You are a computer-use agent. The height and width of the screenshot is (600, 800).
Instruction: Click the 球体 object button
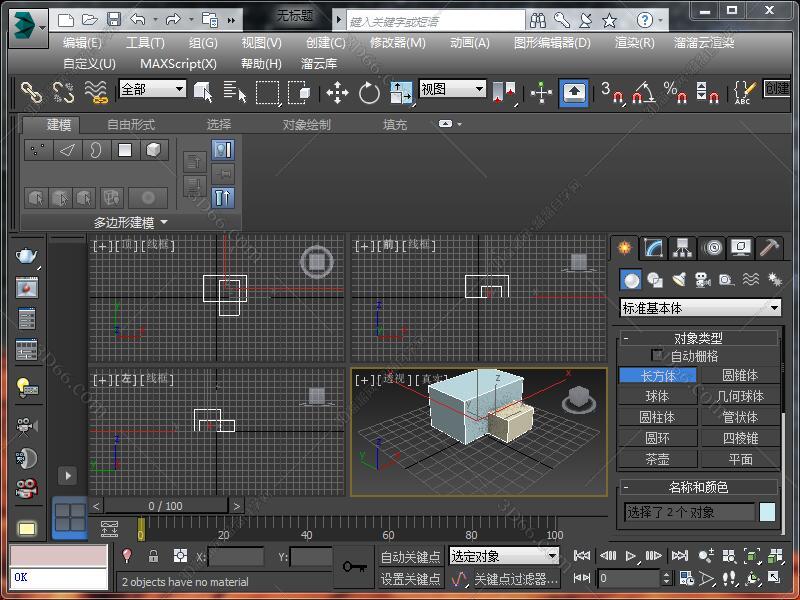coord(657,396)
